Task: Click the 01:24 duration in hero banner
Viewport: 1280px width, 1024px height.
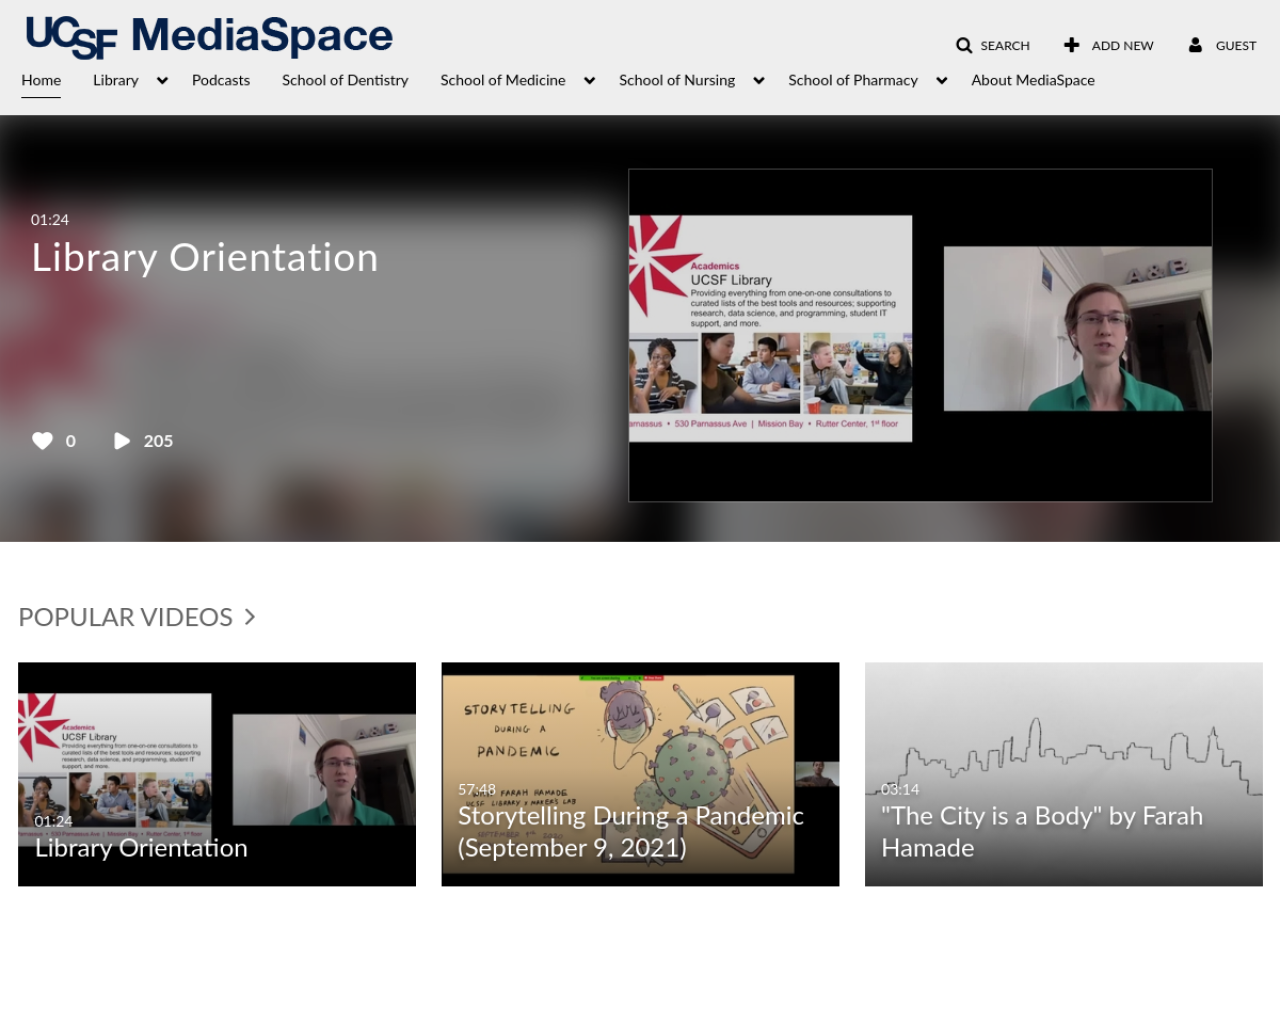Action: [x=50, y=220]
